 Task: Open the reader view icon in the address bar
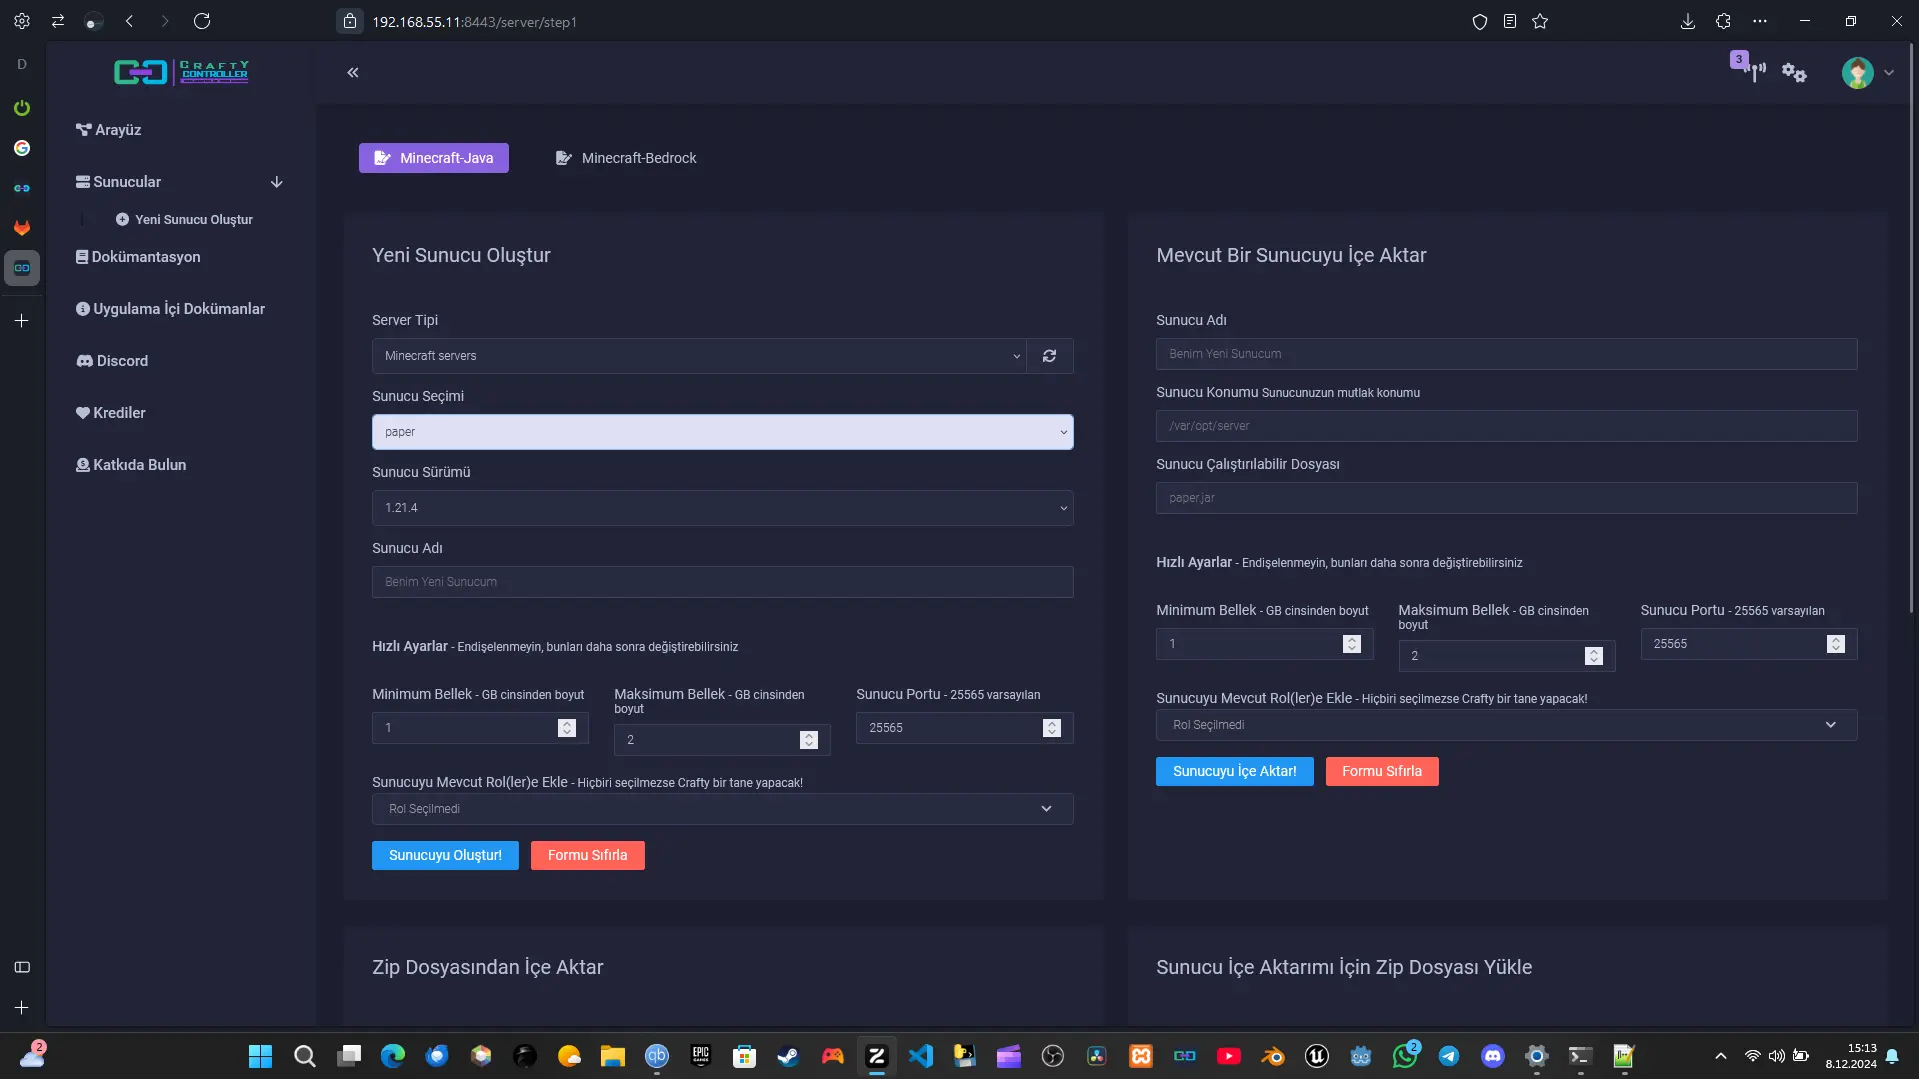click(1510, 21)
